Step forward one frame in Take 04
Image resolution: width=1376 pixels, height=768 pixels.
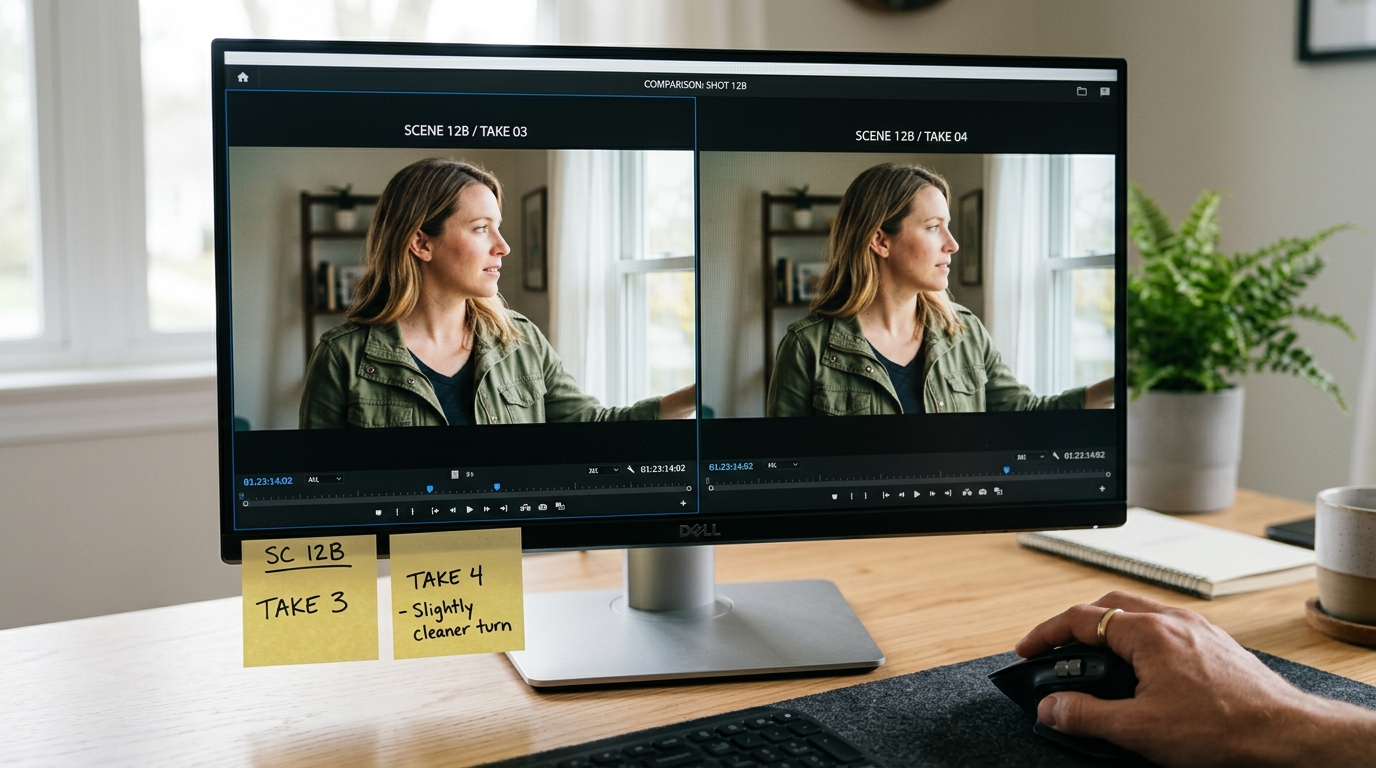(x=933, y=494)
